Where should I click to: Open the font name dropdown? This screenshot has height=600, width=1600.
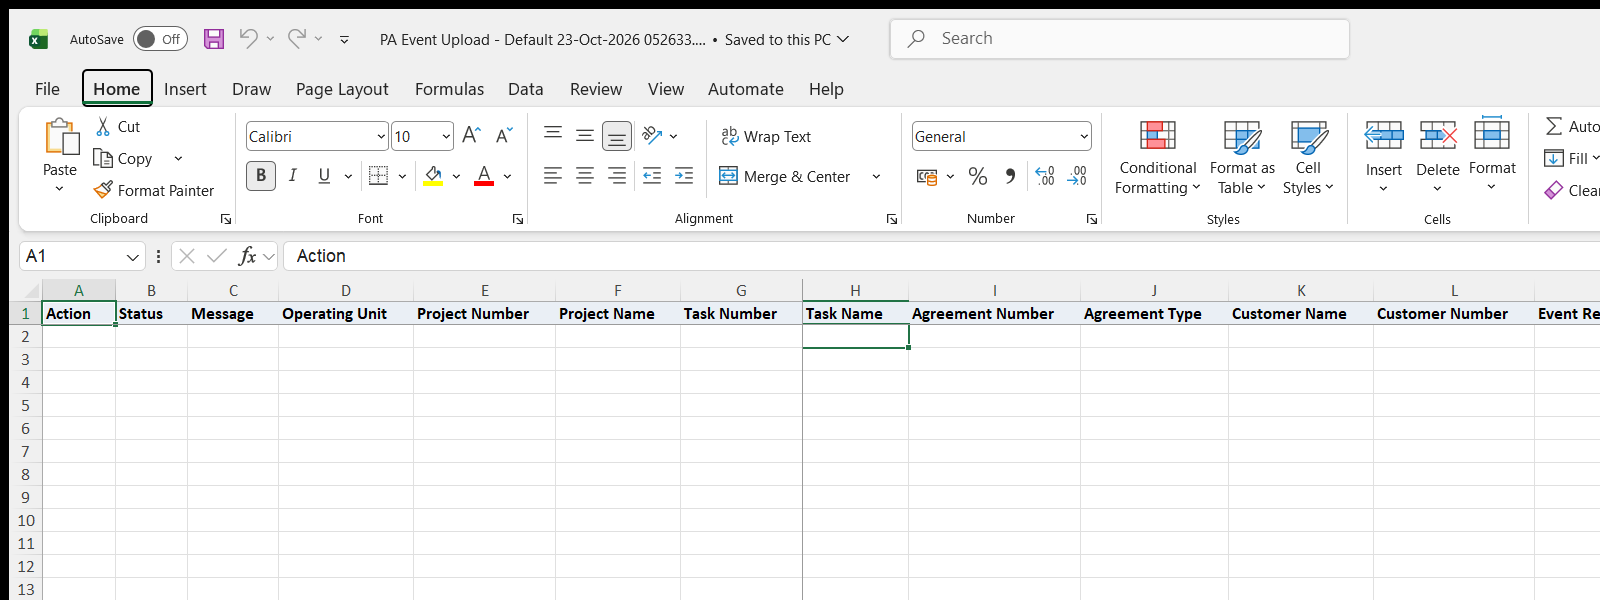point(381,137)
